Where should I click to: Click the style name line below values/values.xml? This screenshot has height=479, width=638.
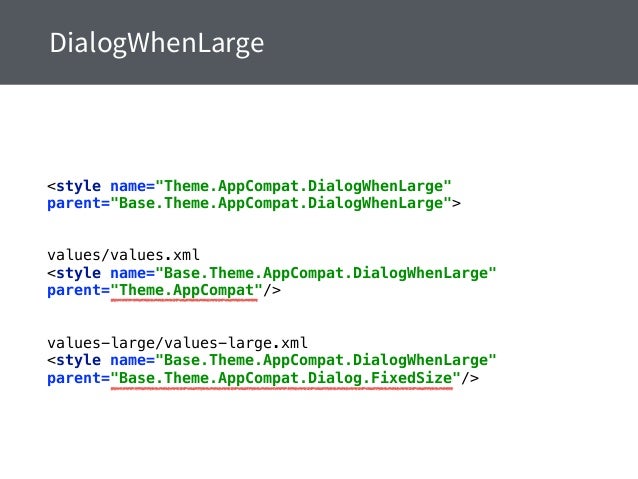pyautogui.click(x=272, y=273)
